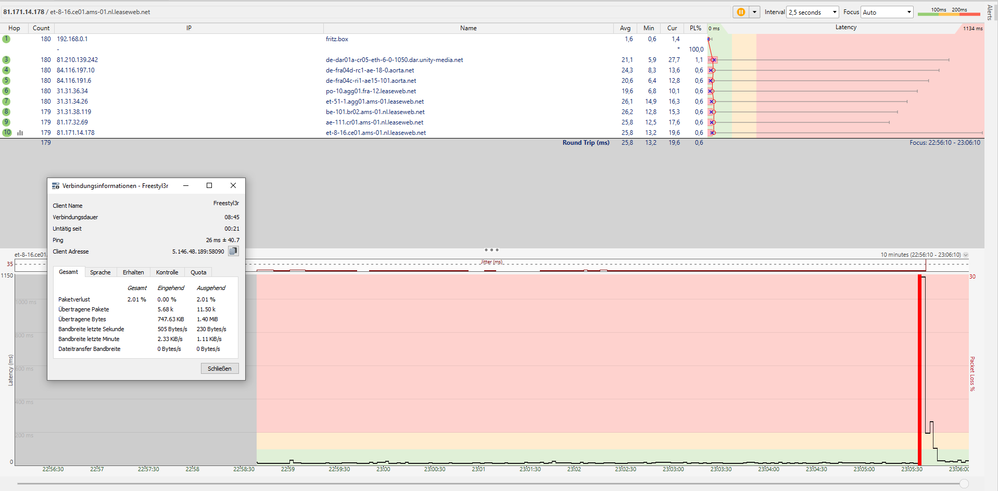Image resolution: width=998 pixels, height=491 pixels.
Task: Select the IP 81.210.139.242
Action: tap(77, 60)
